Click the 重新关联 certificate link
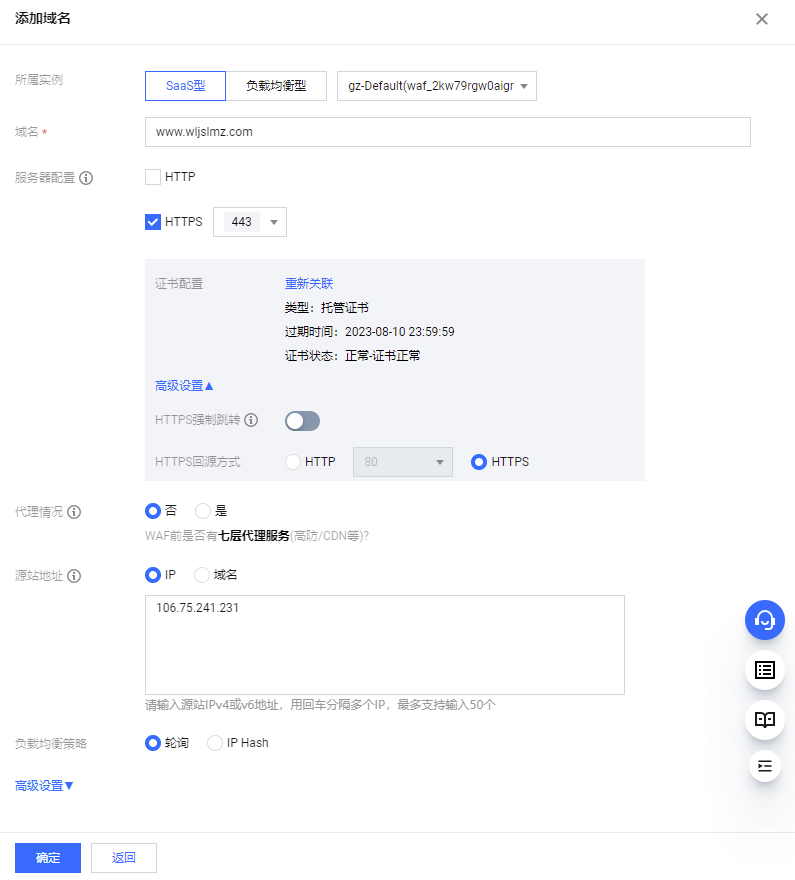This screenshot has width=795, height=880. click(309, 283)
